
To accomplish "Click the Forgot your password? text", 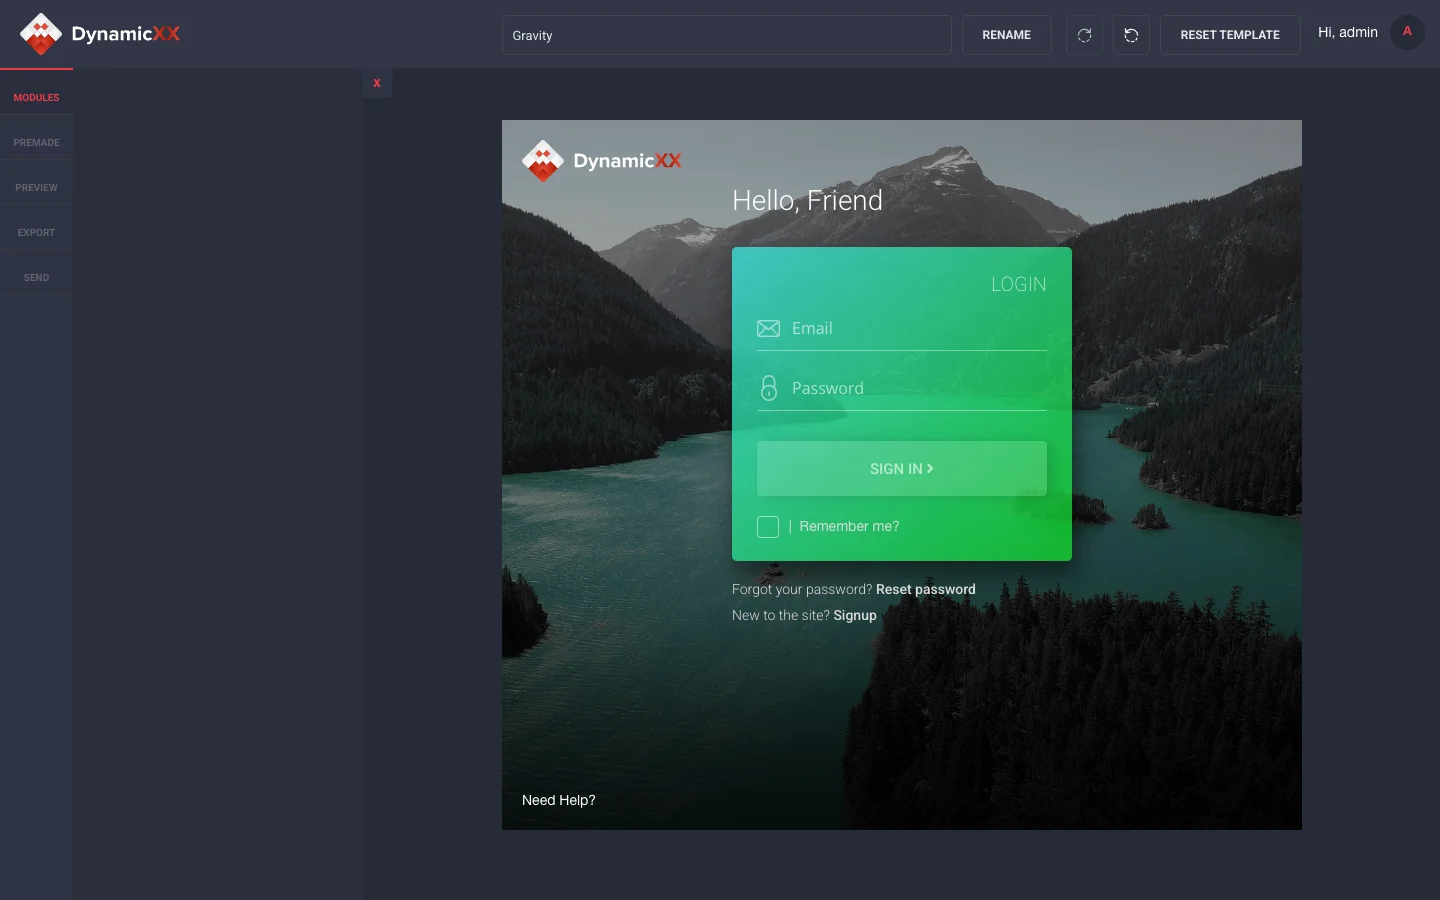I will (802, 590).
